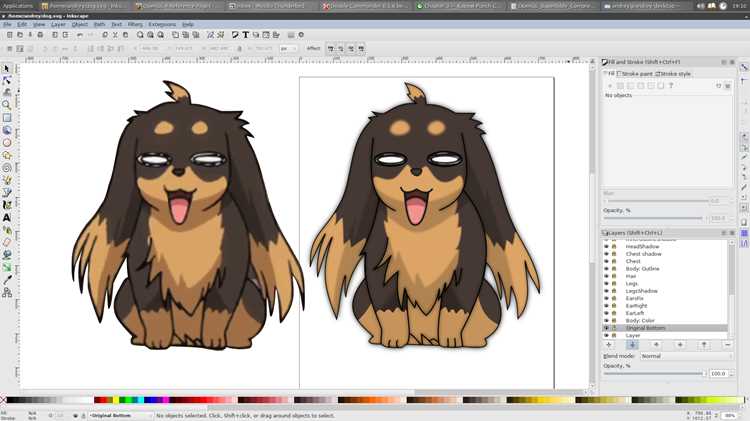Delete current layer with minus button
This screenshot has width=750, height=421.
coord(728,344)
